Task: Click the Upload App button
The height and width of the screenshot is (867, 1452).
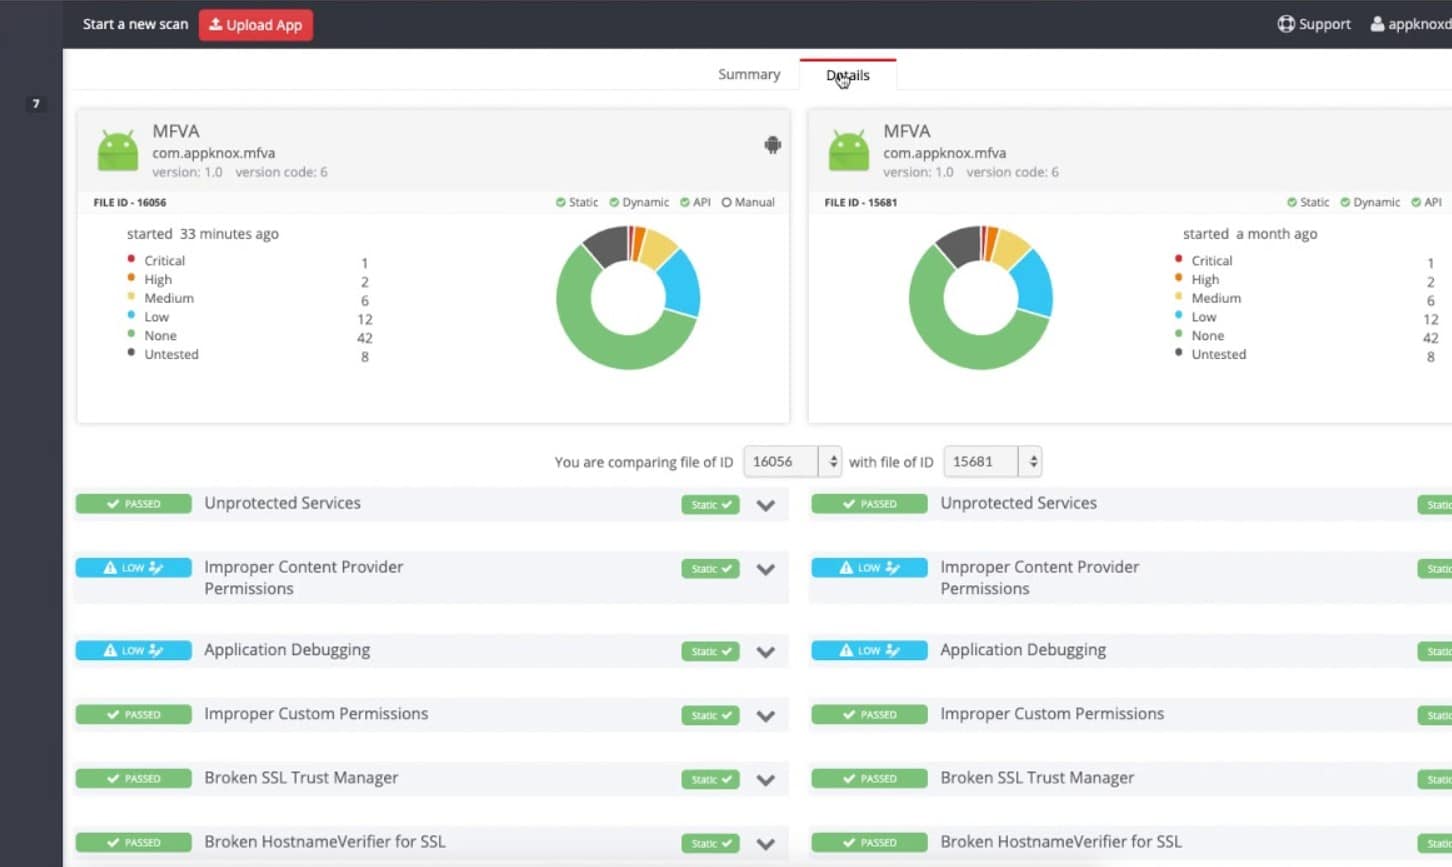Action: point(256,25)
